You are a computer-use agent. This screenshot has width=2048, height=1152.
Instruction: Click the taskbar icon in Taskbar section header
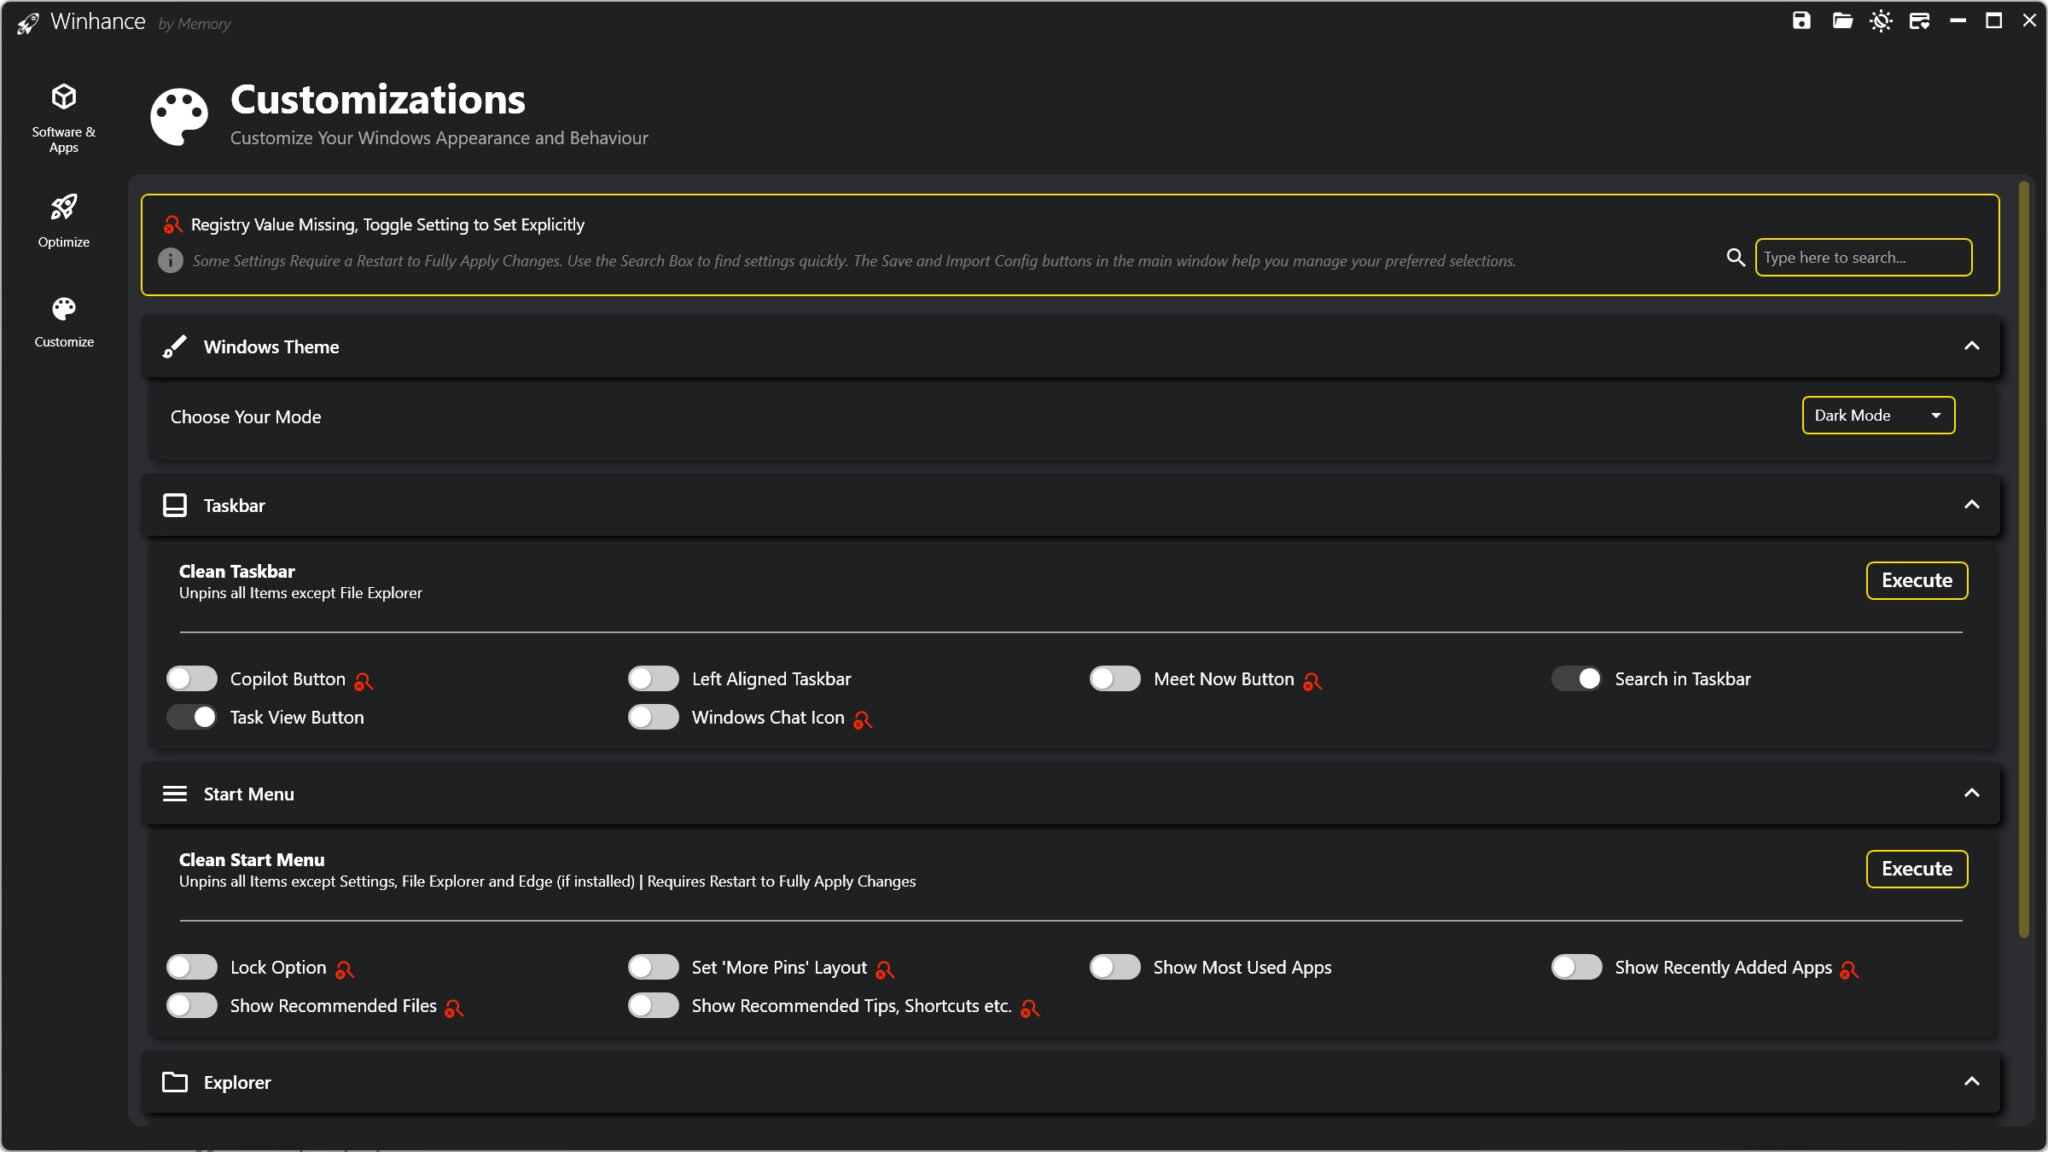tap(175, 505)
